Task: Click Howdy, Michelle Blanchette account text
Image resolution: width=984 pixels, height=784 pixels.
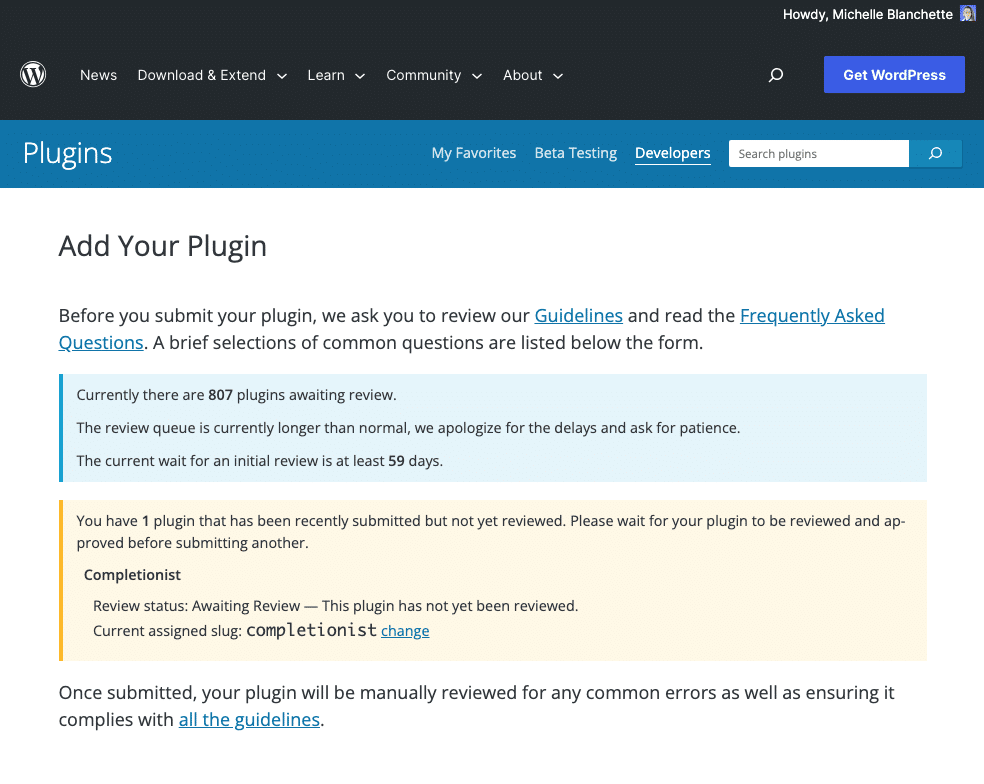Action: (867, 14)
